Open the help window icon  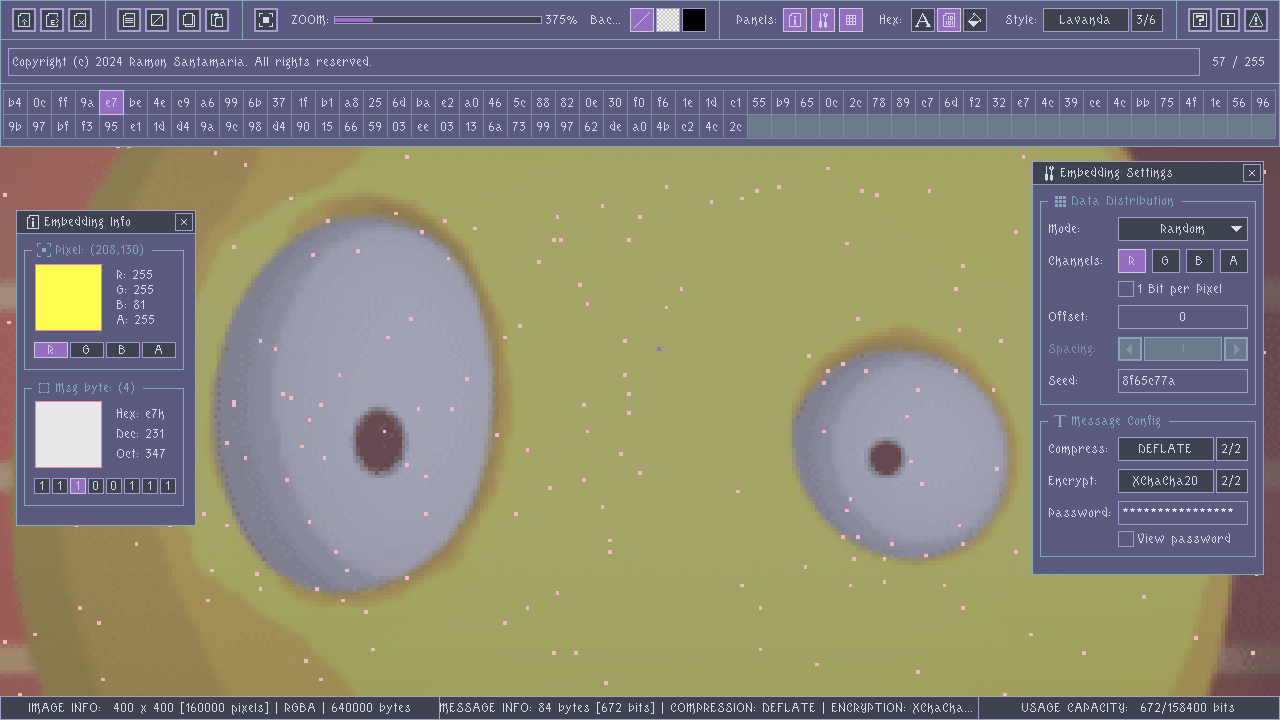tap(1201, 20)
